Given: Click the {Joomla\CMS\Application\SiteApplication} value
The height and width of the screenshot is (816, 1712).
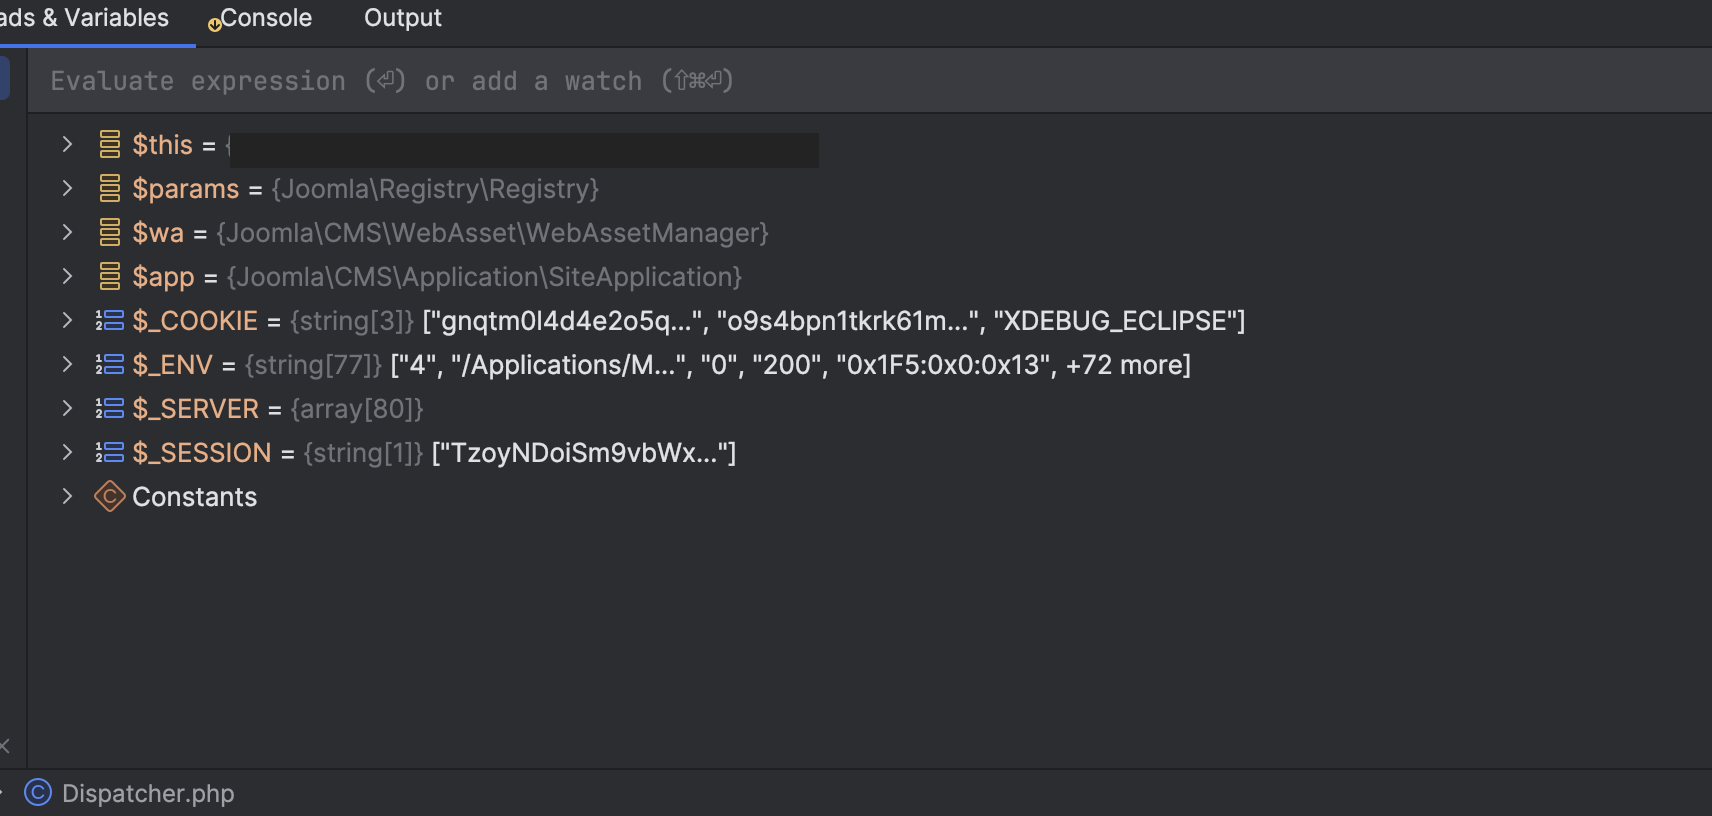Looking at the screenshot, I should point(485,277).
